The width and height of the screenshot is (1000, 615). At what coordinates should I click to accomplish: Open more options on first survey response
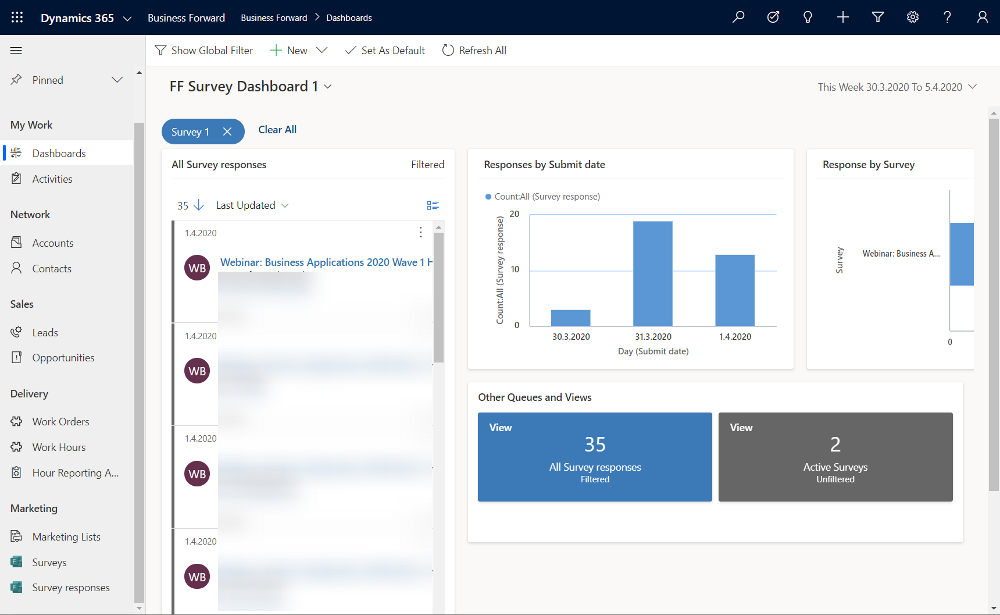click(x=420, y=232)
